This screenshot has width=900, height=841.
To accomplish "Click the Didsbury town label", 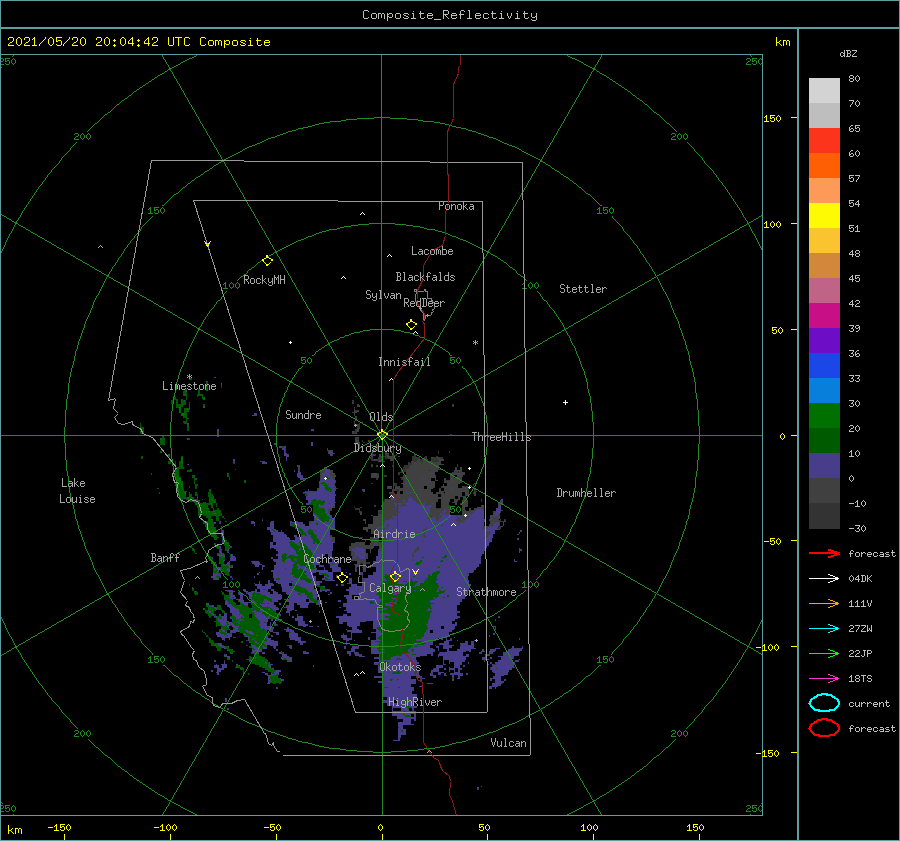I will point(378,448).
